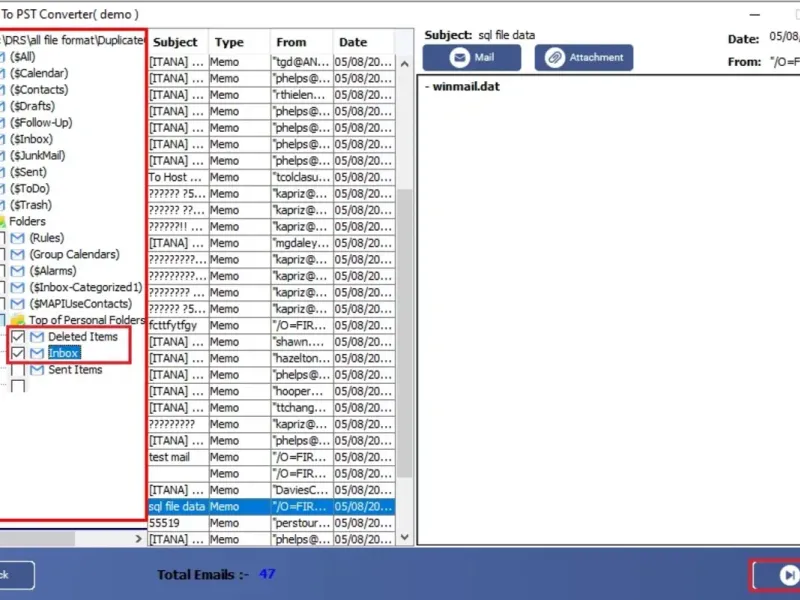Image resolution: width=800 pixels, height=600 pixels.
Task: Open the ($JunkMail) view
Action: [37, 156]
